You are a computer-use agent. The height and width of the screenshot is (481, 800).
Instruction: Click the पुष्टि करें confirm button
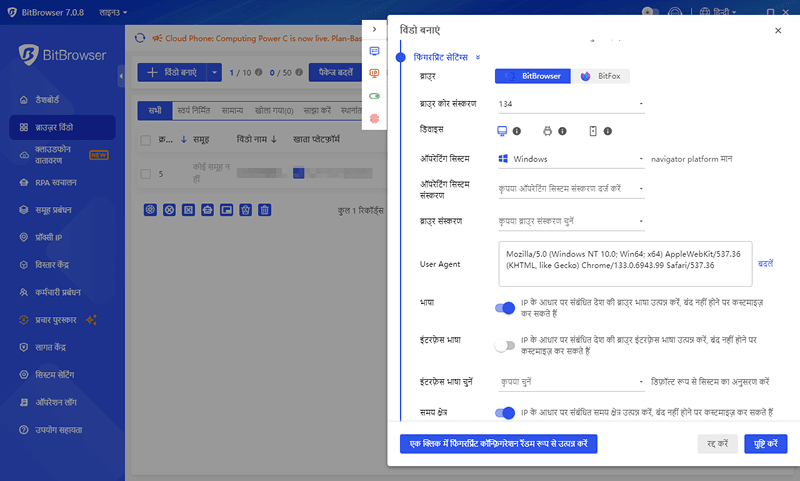pos(766,443)
